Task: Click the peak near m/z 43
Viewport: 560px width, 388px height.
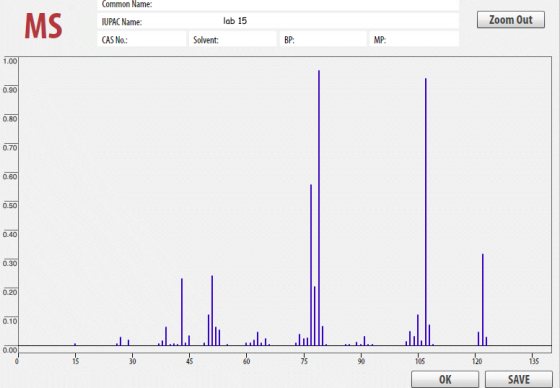Action: point(182,312)
